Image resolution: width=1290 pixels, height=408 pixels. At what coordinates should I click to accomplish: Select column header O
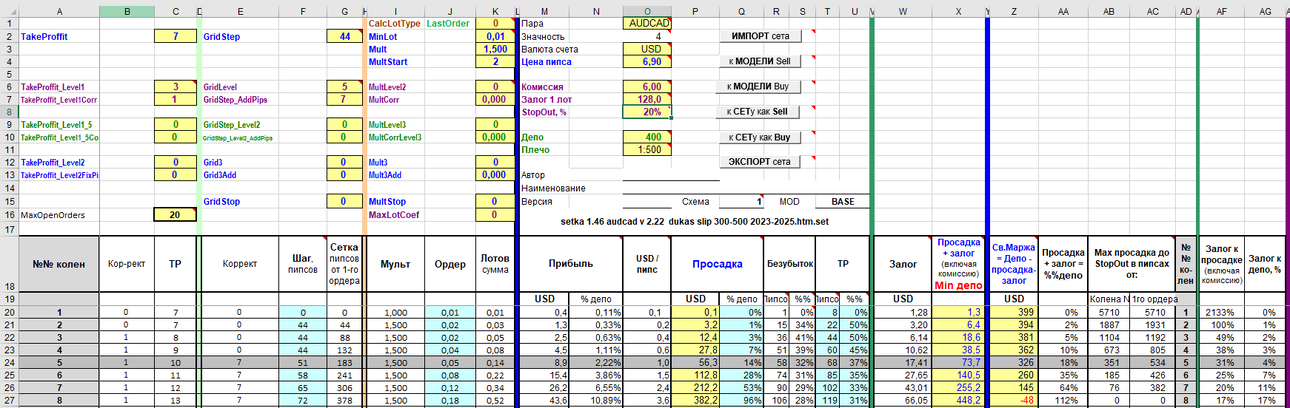click(647, 10)
